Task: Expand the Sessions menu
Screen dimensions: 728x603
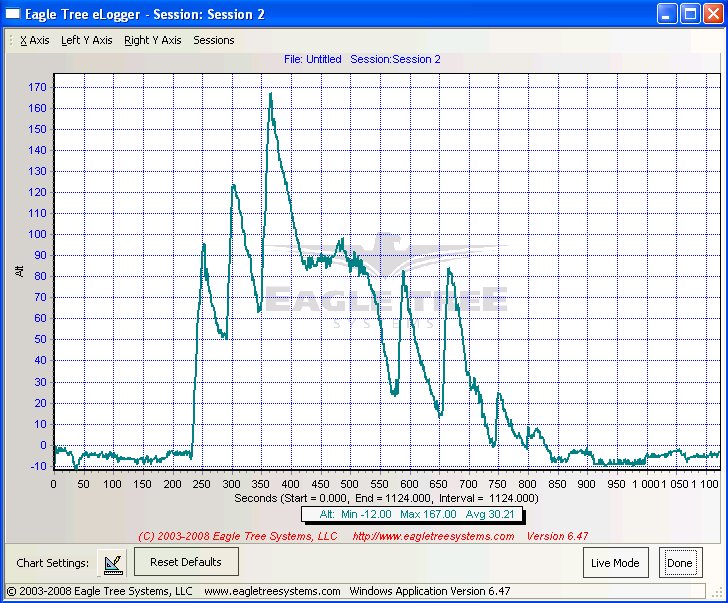Action: coord(213,40)
